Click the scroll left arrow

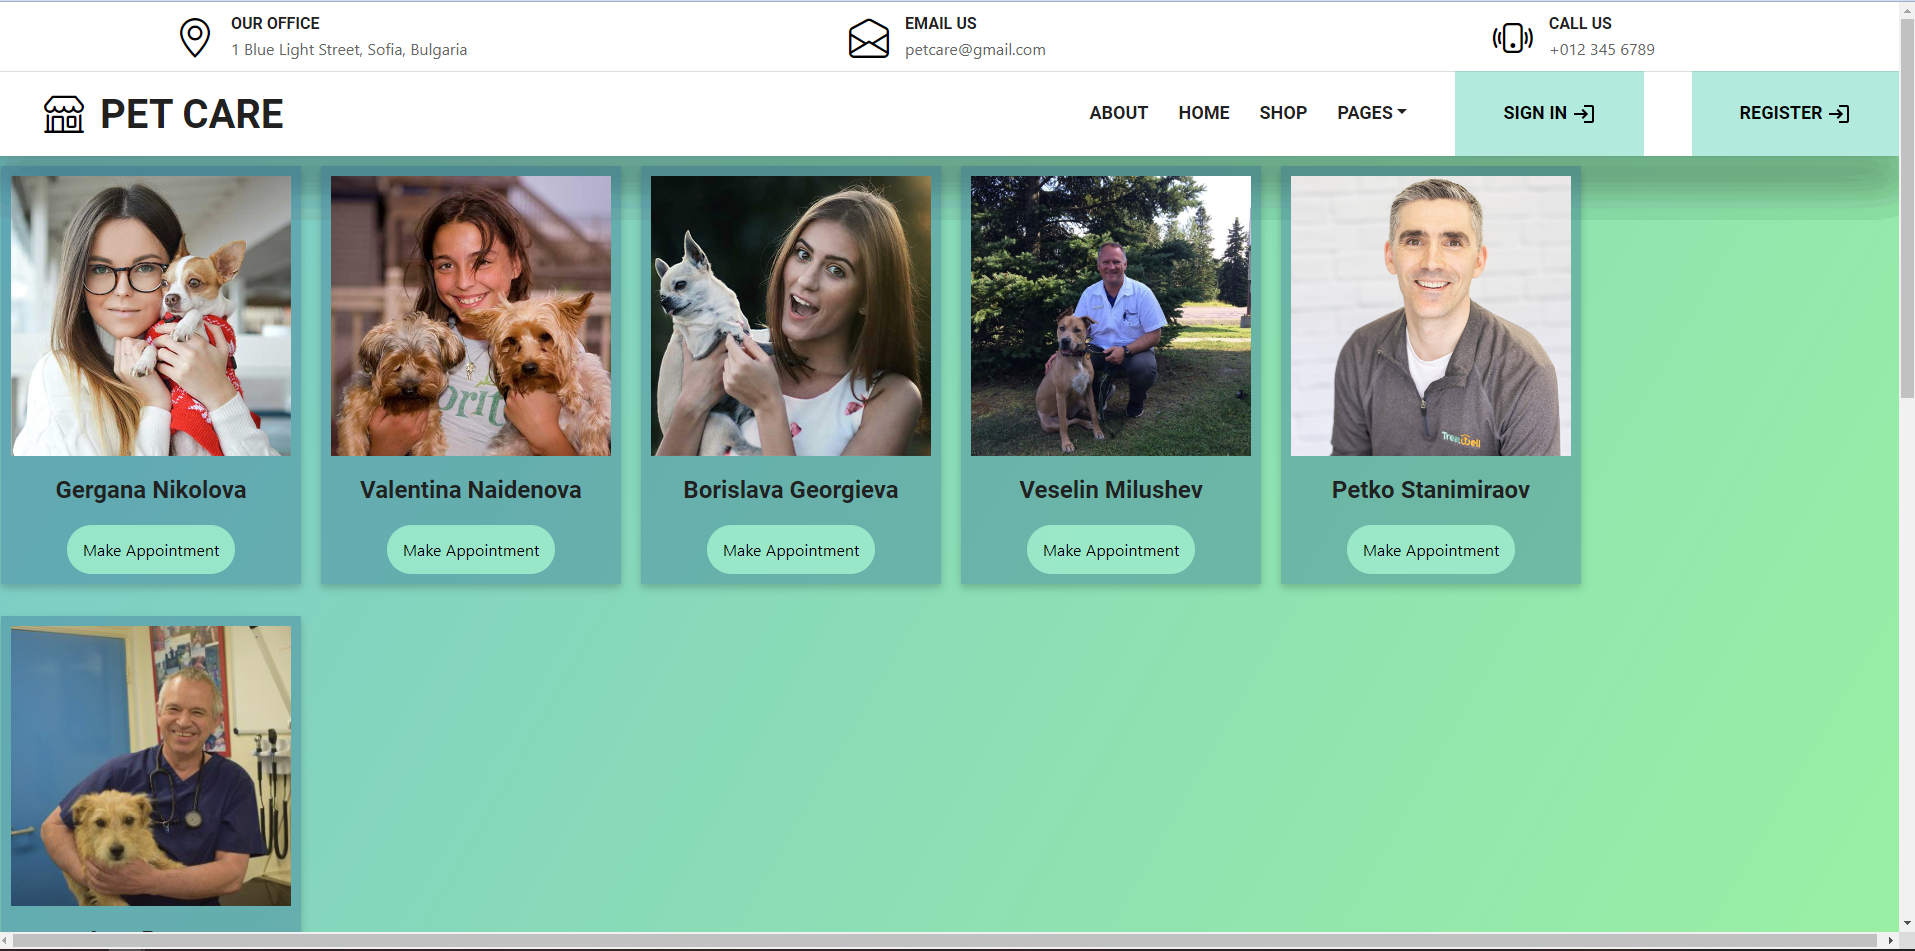tap(7, 941)
